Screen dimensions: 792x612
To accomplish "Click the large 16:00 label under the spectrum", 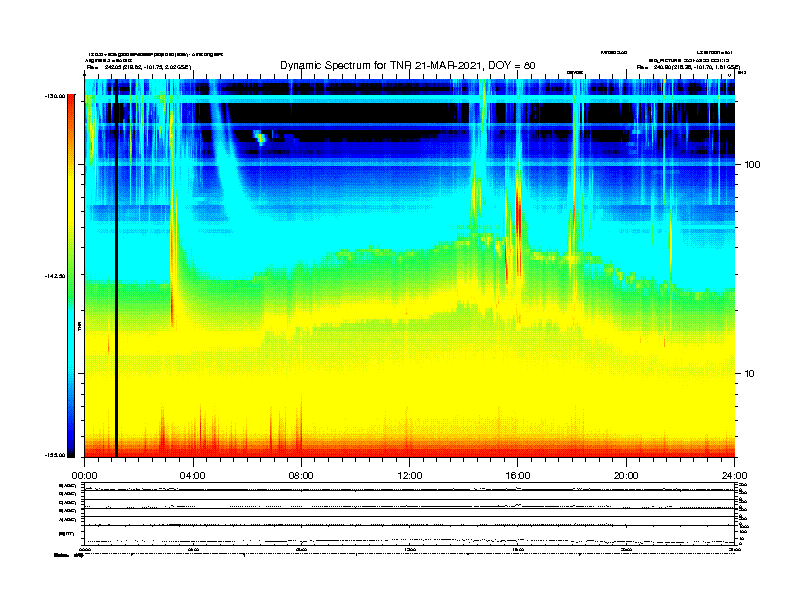I will click(x=518, y=476).
